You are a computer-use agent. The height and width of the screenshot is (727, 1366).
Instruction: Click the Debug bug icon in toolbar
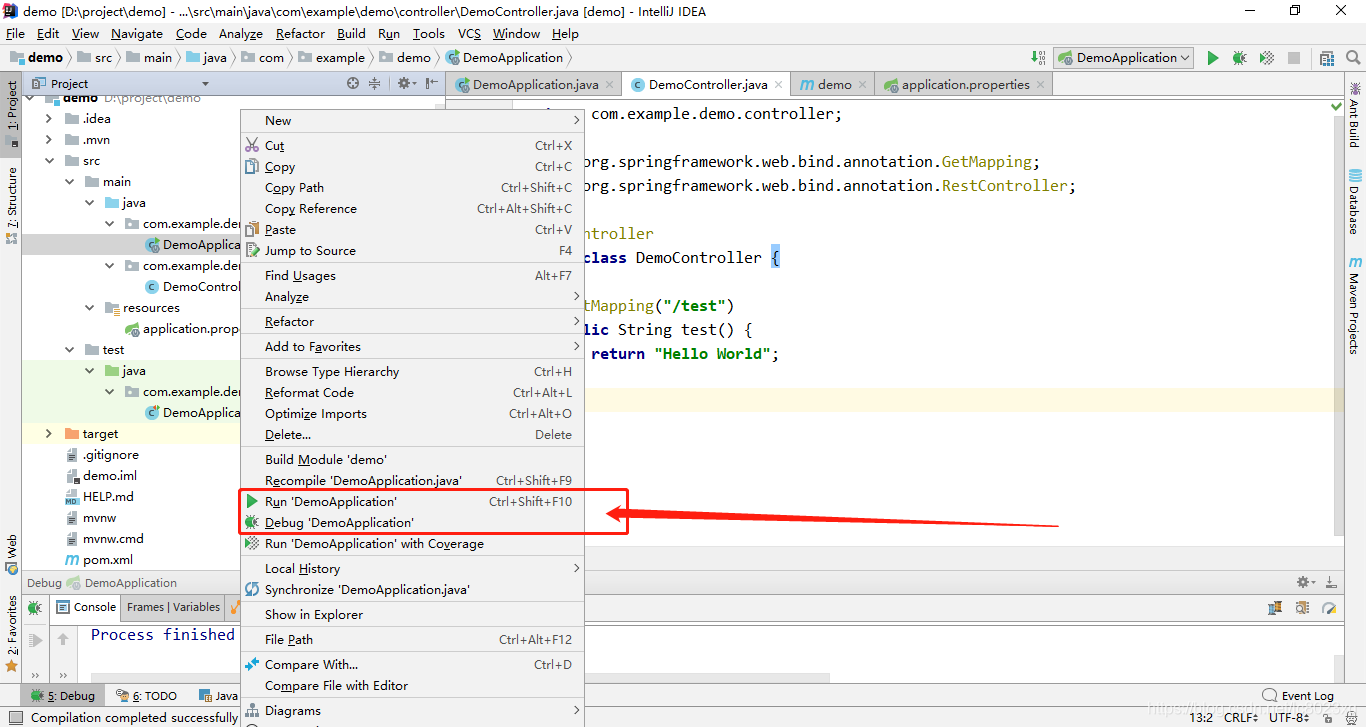[x=1240, y=58]
